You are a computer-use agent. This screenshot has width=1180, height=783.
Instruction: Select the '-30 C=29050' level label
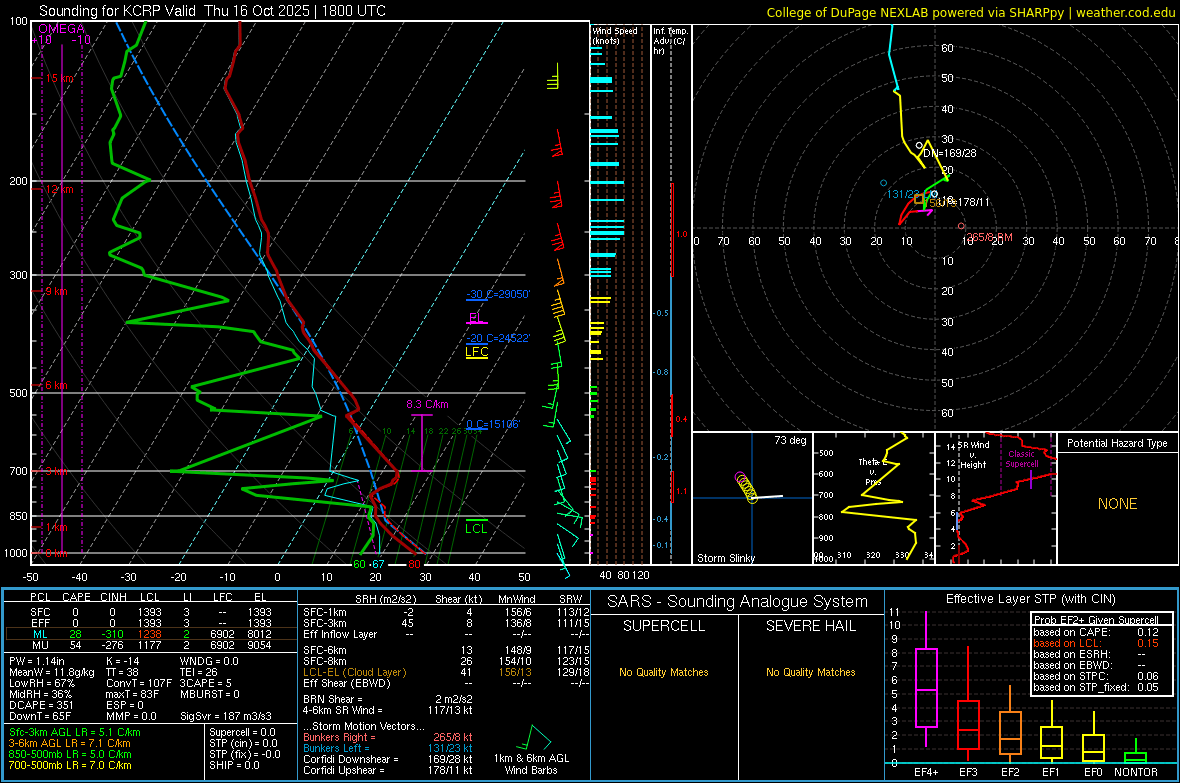(498, 294)
